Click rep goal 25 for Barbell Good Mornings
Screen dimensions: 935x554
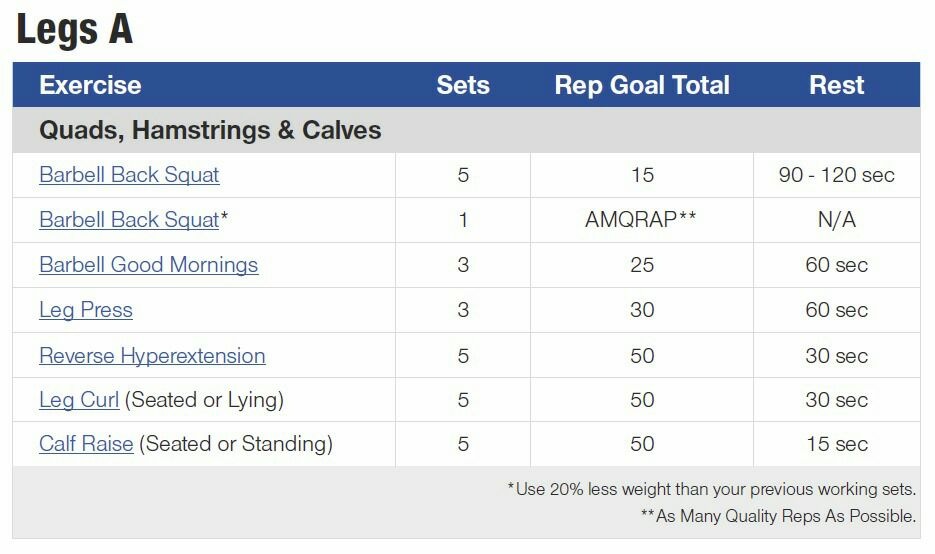tap(642, 265)
